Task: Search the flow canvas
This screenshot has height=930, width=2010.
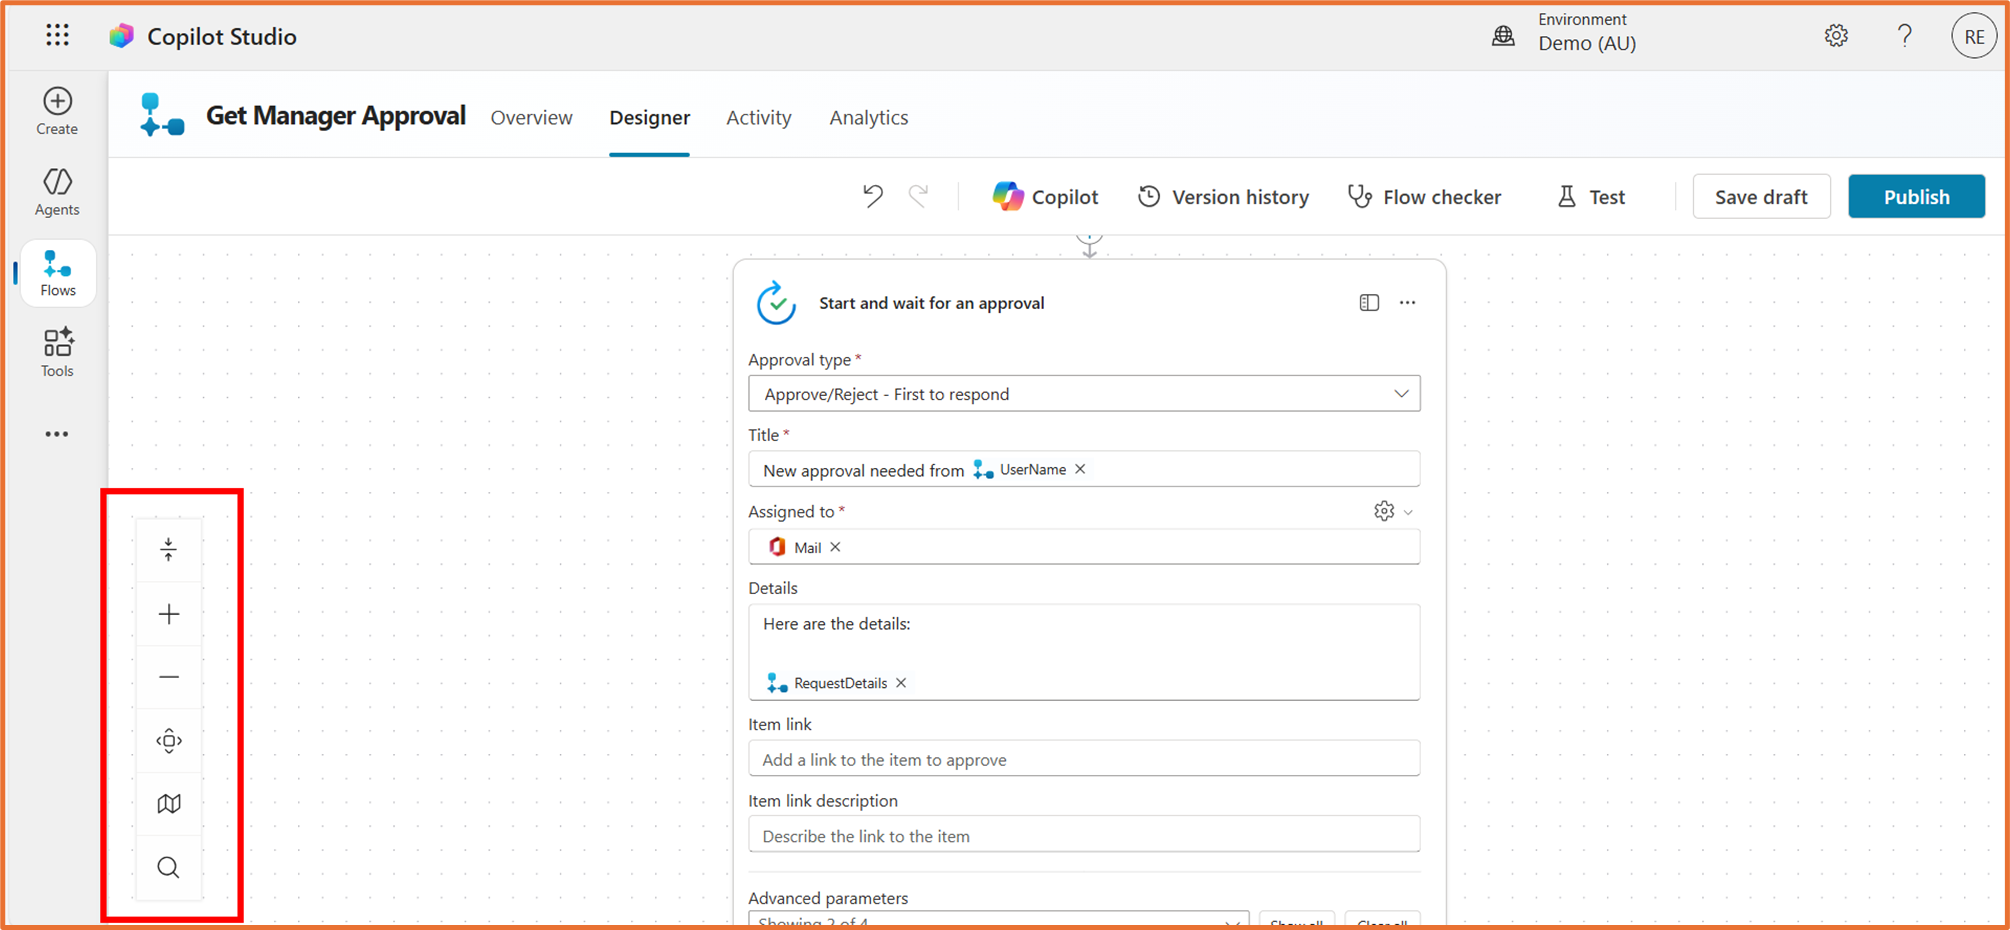Action: pos(169,867)
